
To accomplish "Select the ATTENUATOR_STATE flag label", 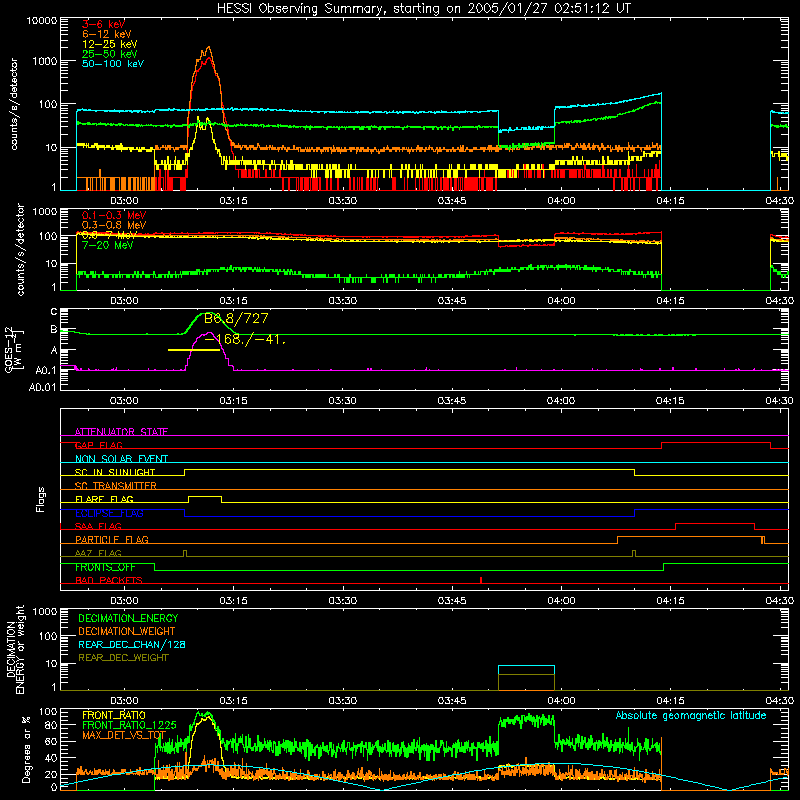I will [x=121, y=432].
